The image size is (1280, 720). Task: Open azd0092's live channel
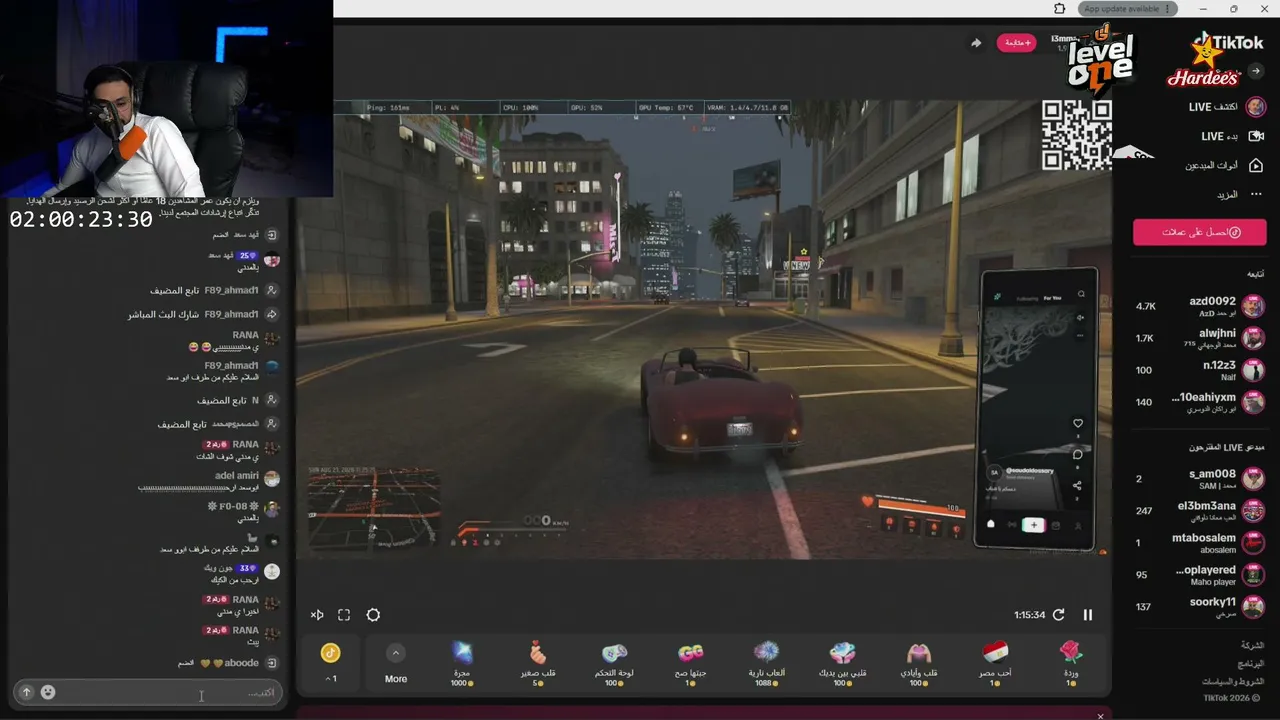tap(1200, 306)
